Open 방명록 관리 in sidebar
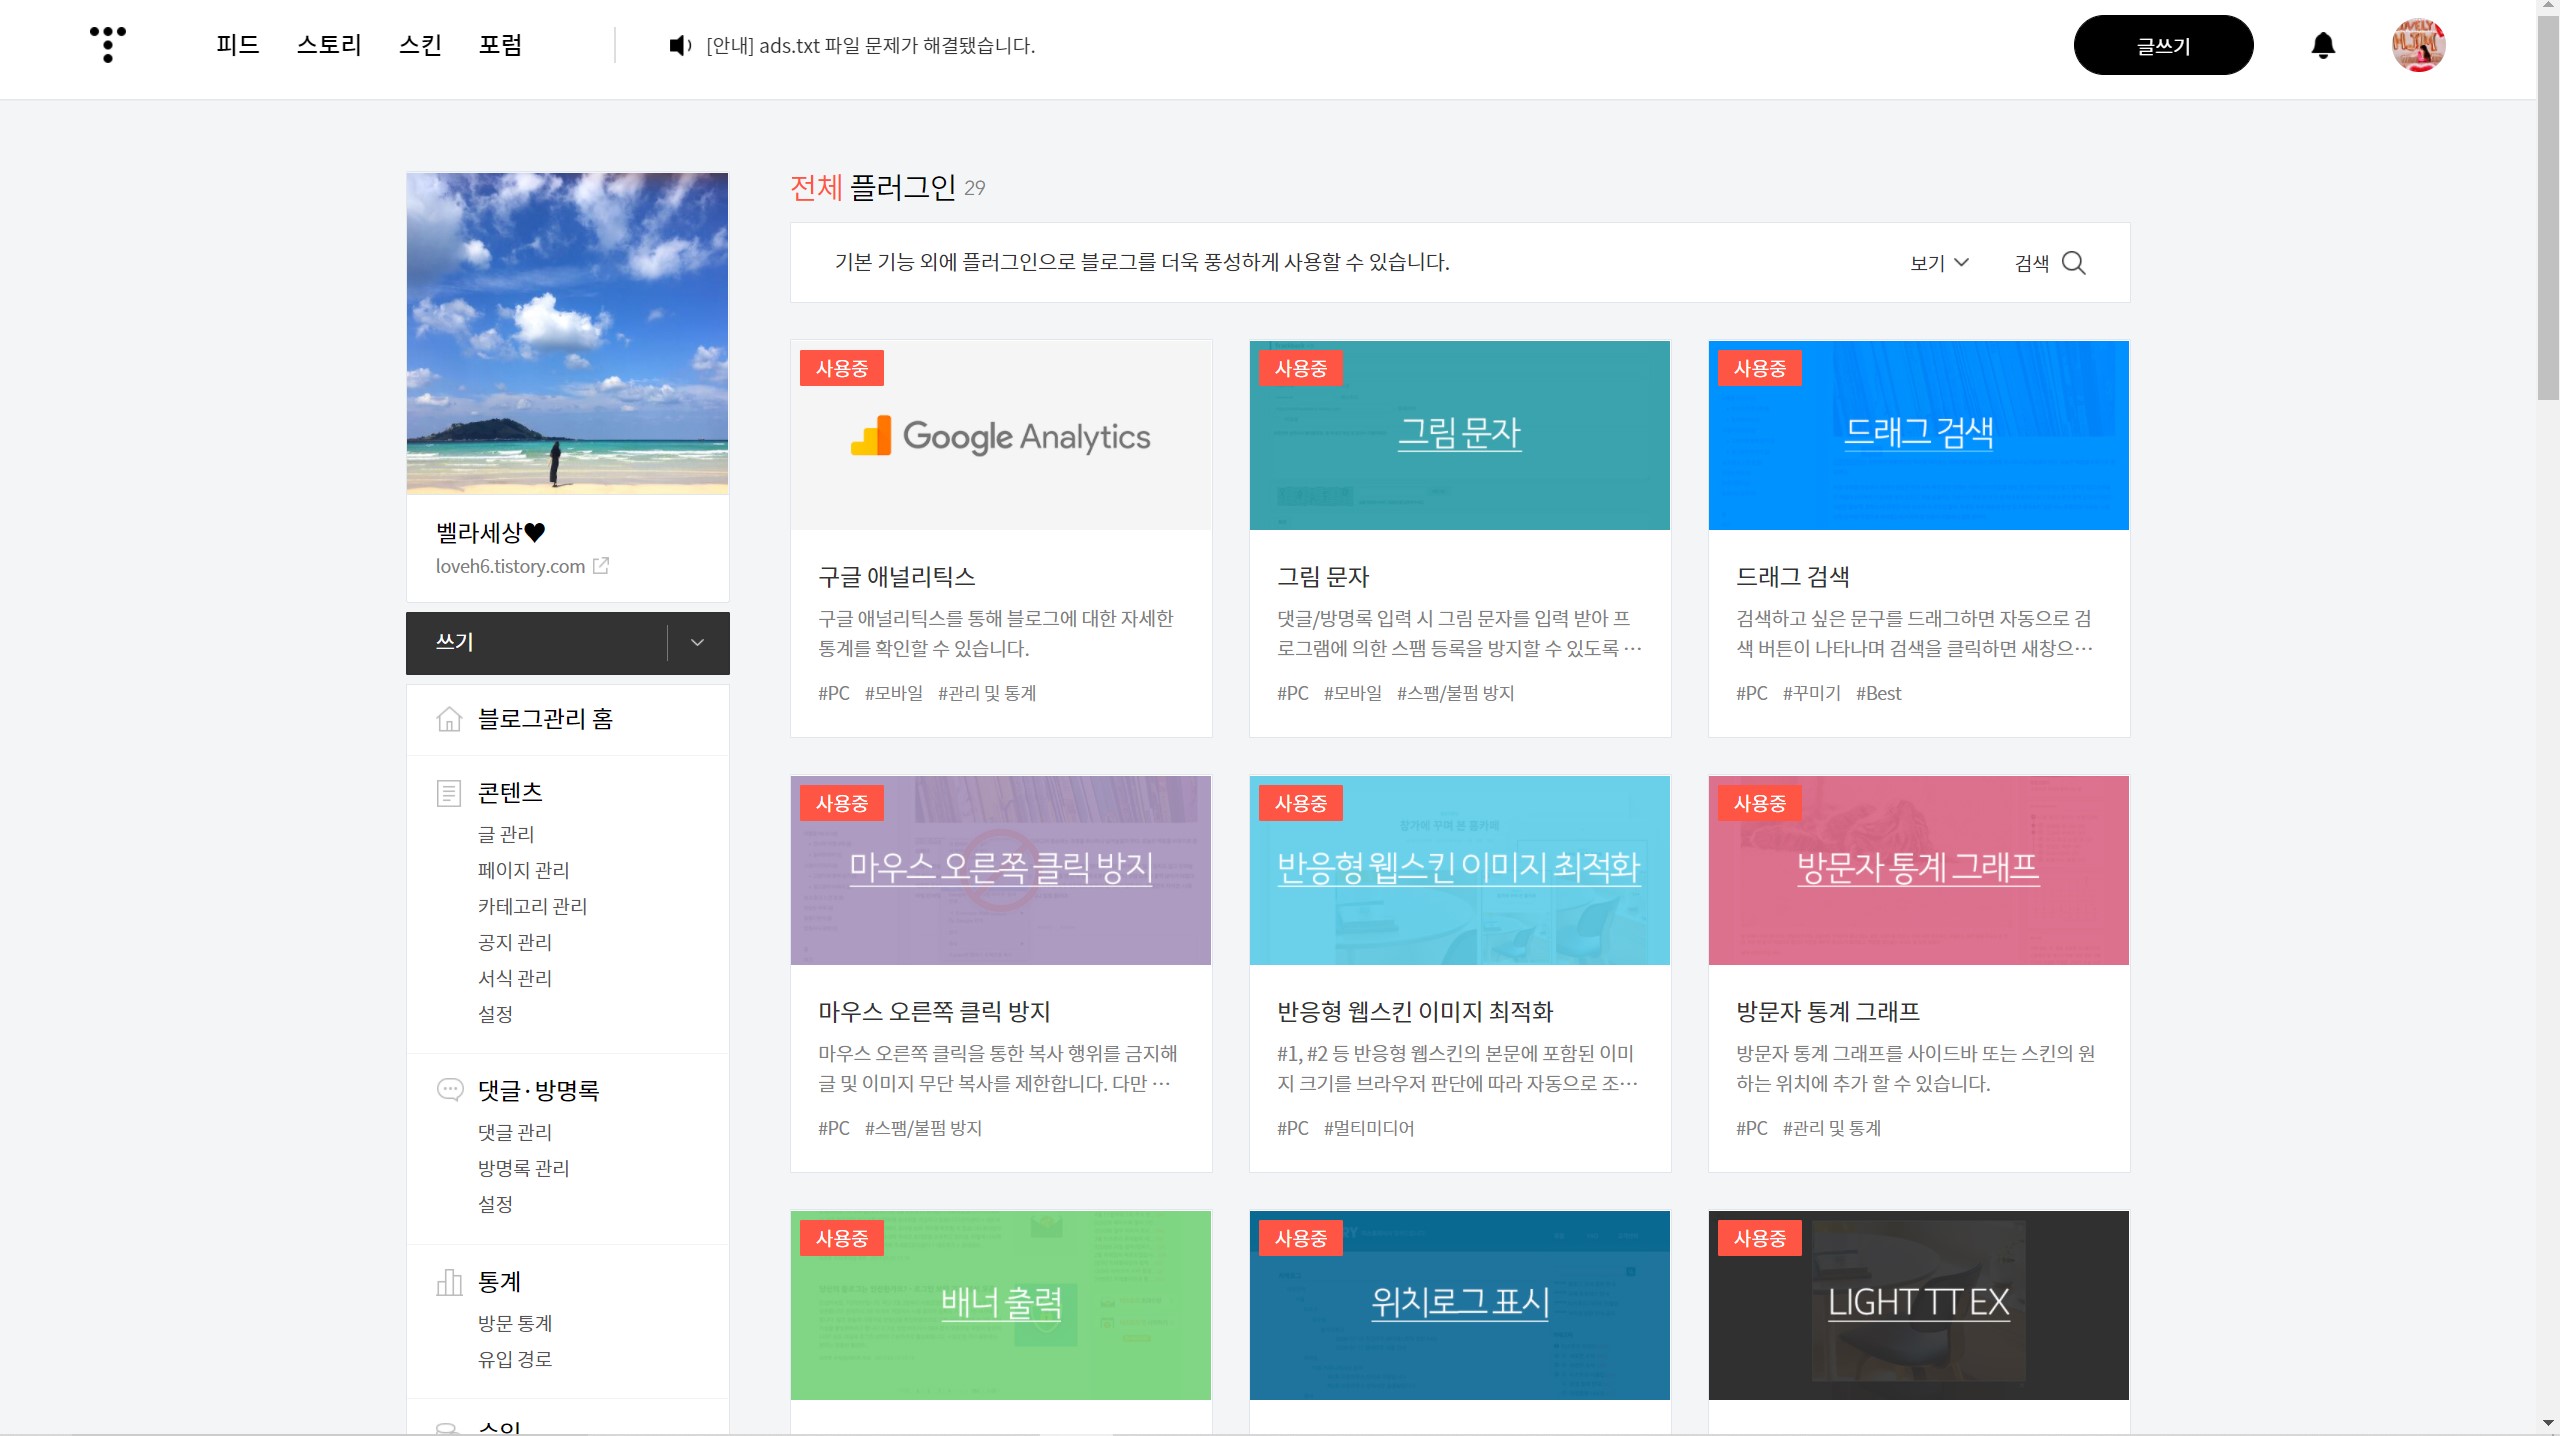 (523, 1168)
